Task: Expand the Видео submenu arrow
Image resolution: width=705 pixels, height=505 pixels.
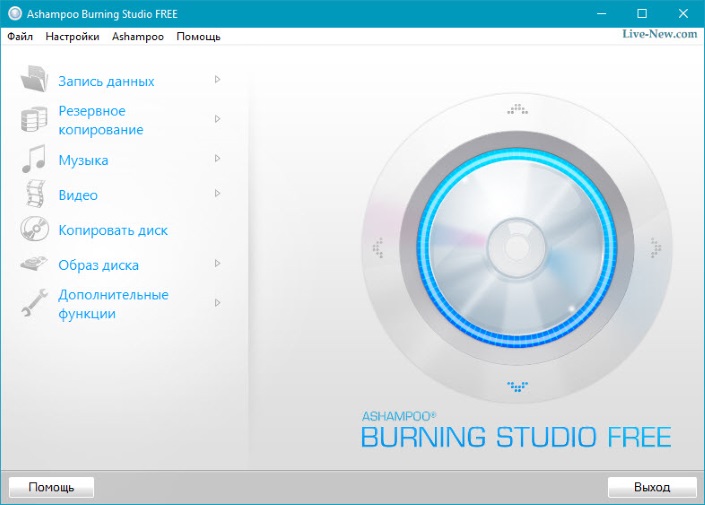Action: (x=217, y=193)
